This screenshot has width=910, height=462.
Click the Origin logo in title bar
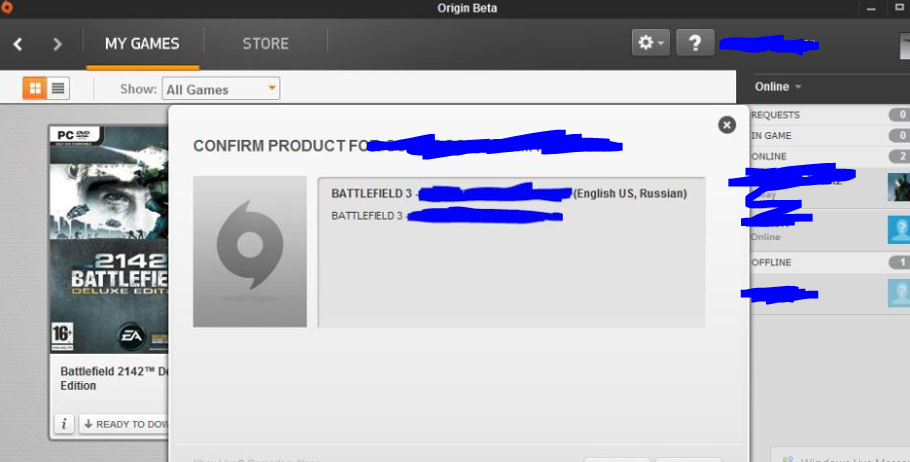point(6,8)
